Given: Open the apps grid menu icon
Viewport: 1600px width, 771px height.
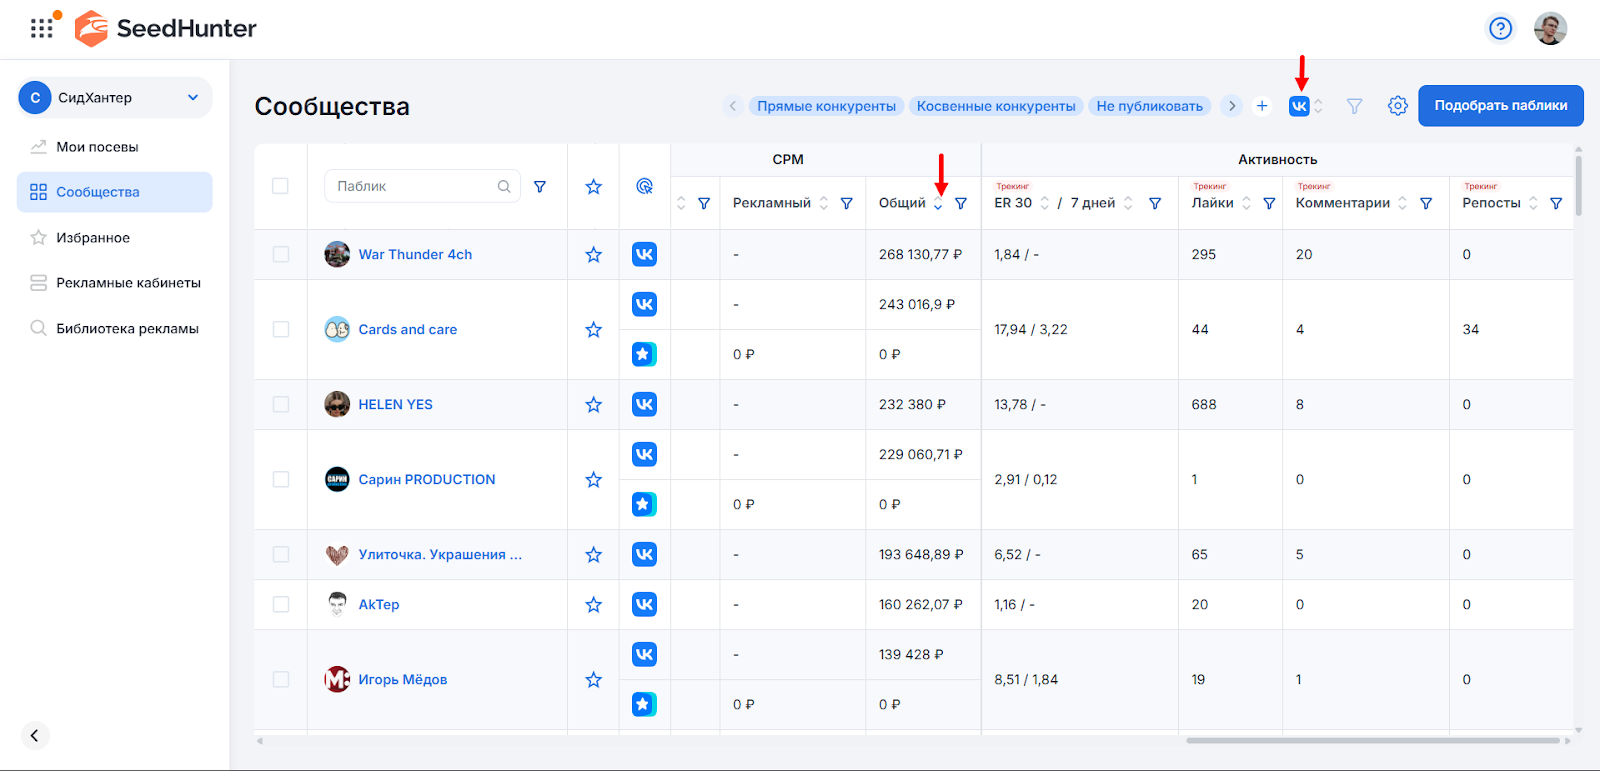Looking at the screenshot, I should point(41,28).
